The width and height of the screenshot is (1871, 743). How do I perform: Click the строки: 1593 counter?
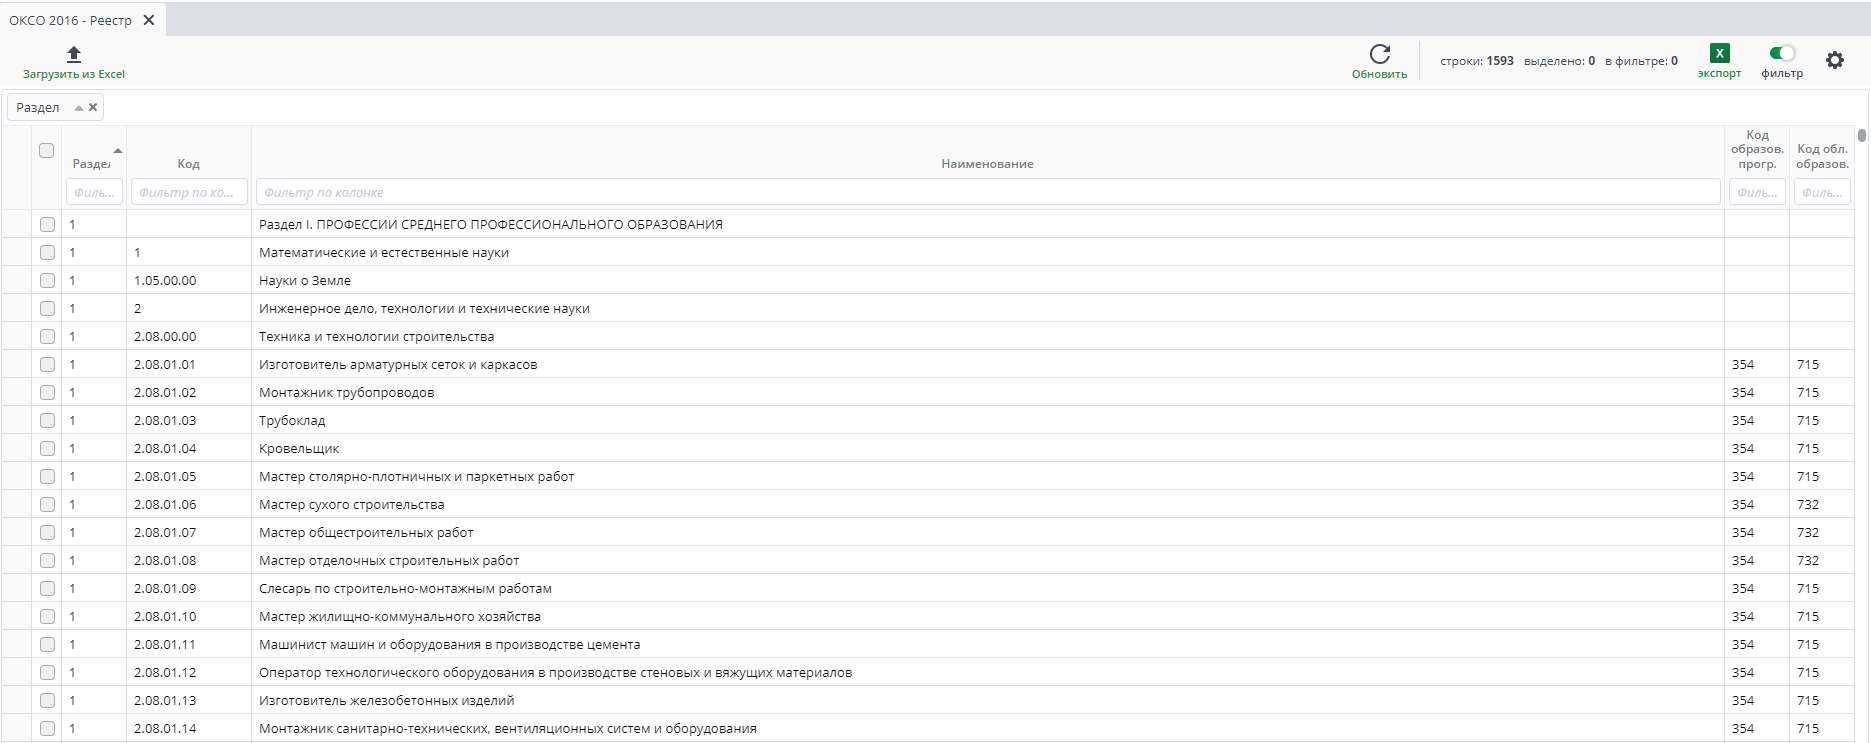click(x=1477, y=61)
